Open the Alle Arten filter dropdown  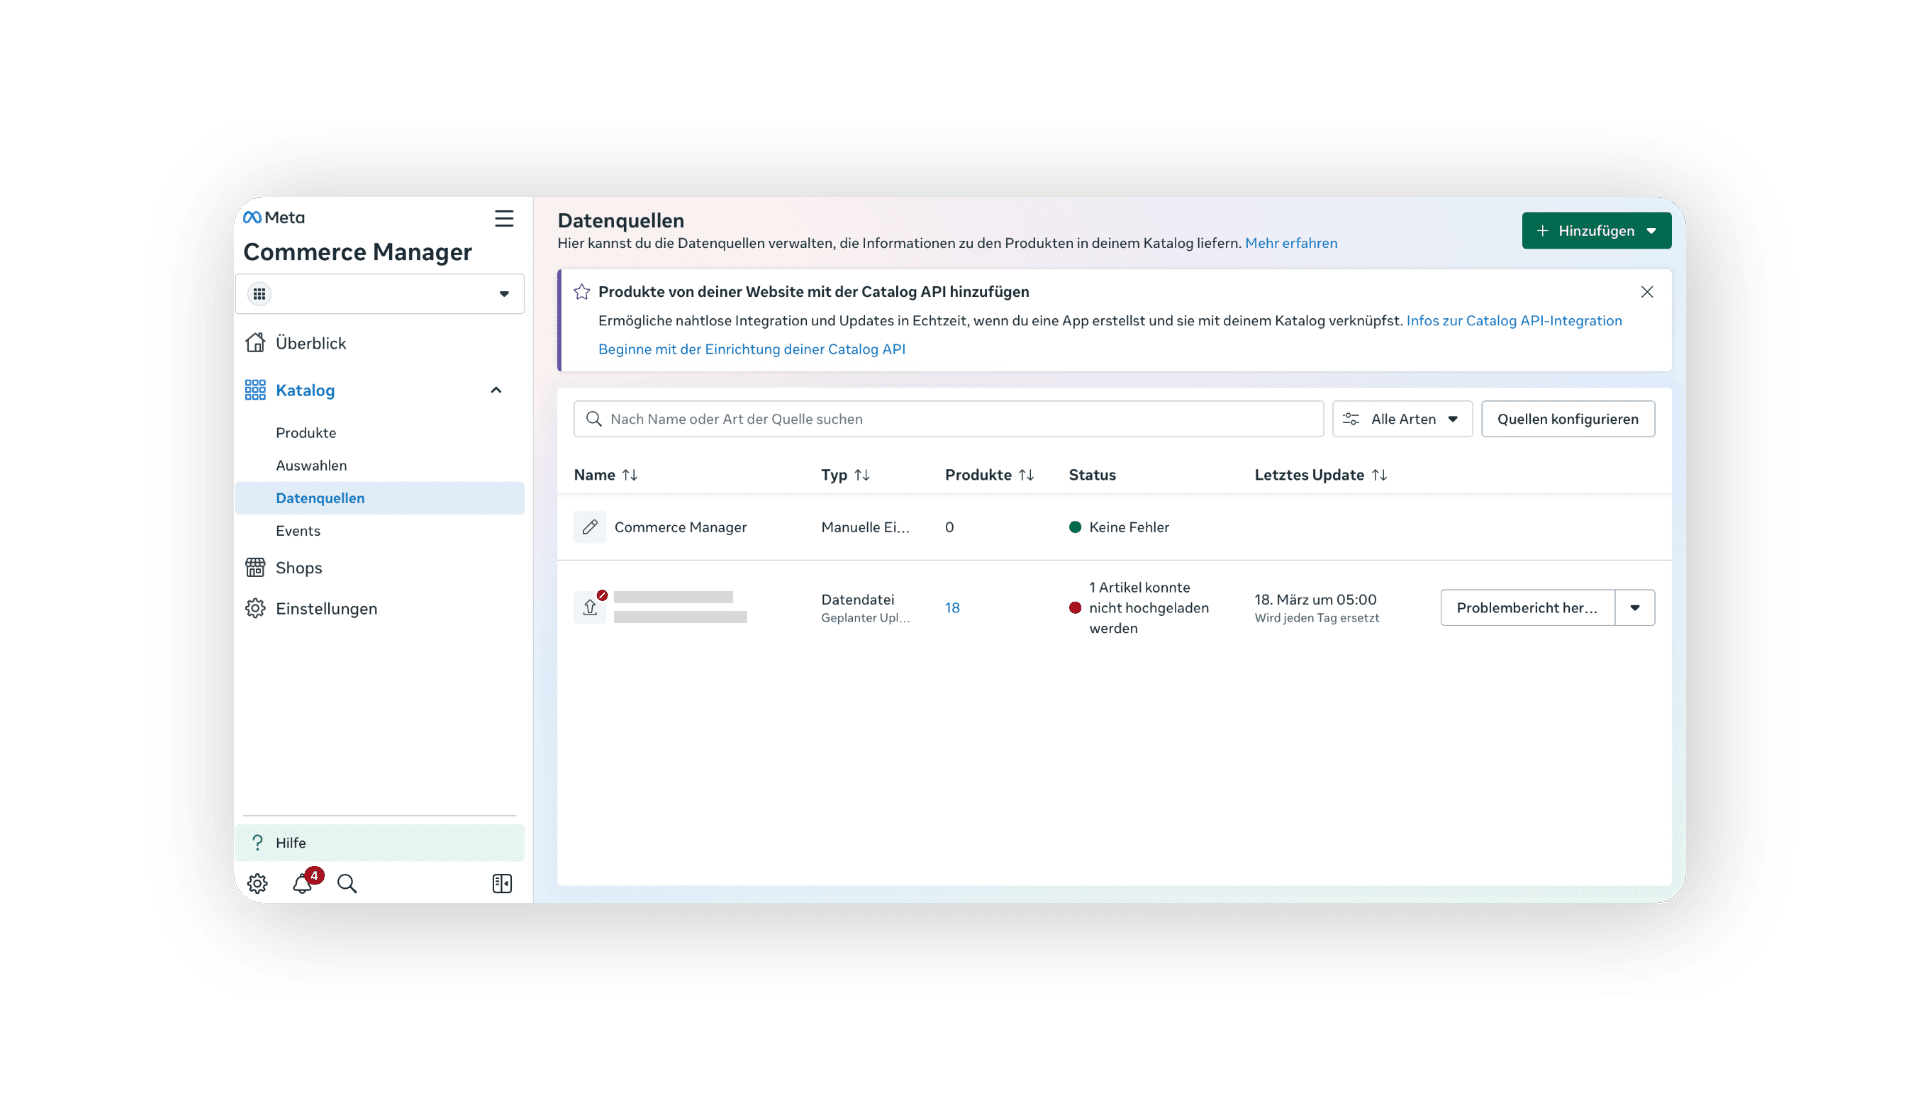1402,419
